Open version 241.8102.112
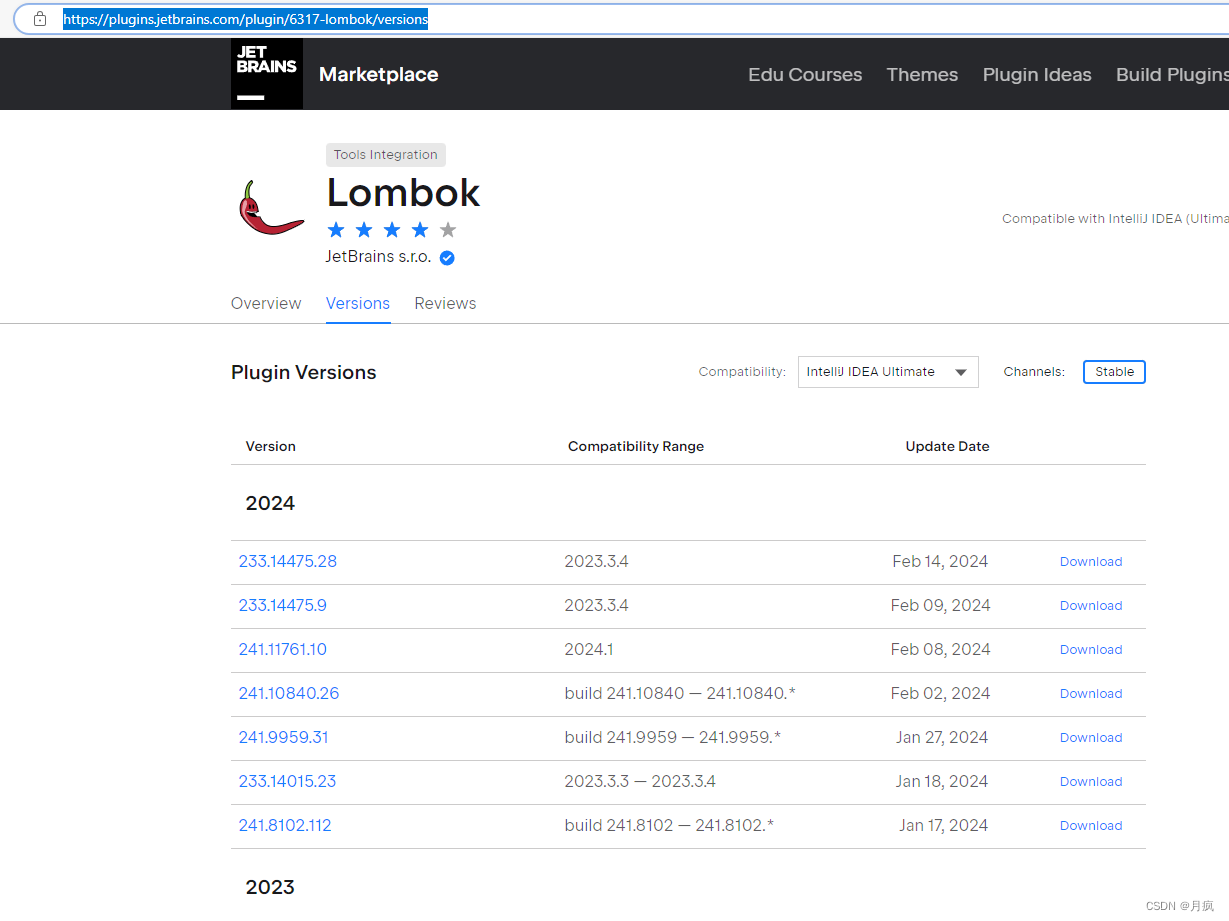1229x921 pixels. 285,826
